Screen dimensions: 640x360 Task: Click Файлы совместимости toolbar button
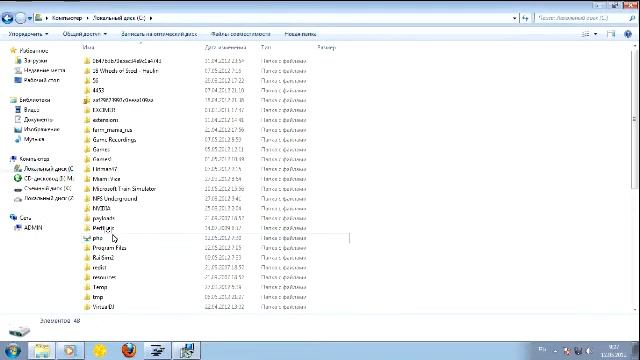pyautogui.click(x=240, y=34)
